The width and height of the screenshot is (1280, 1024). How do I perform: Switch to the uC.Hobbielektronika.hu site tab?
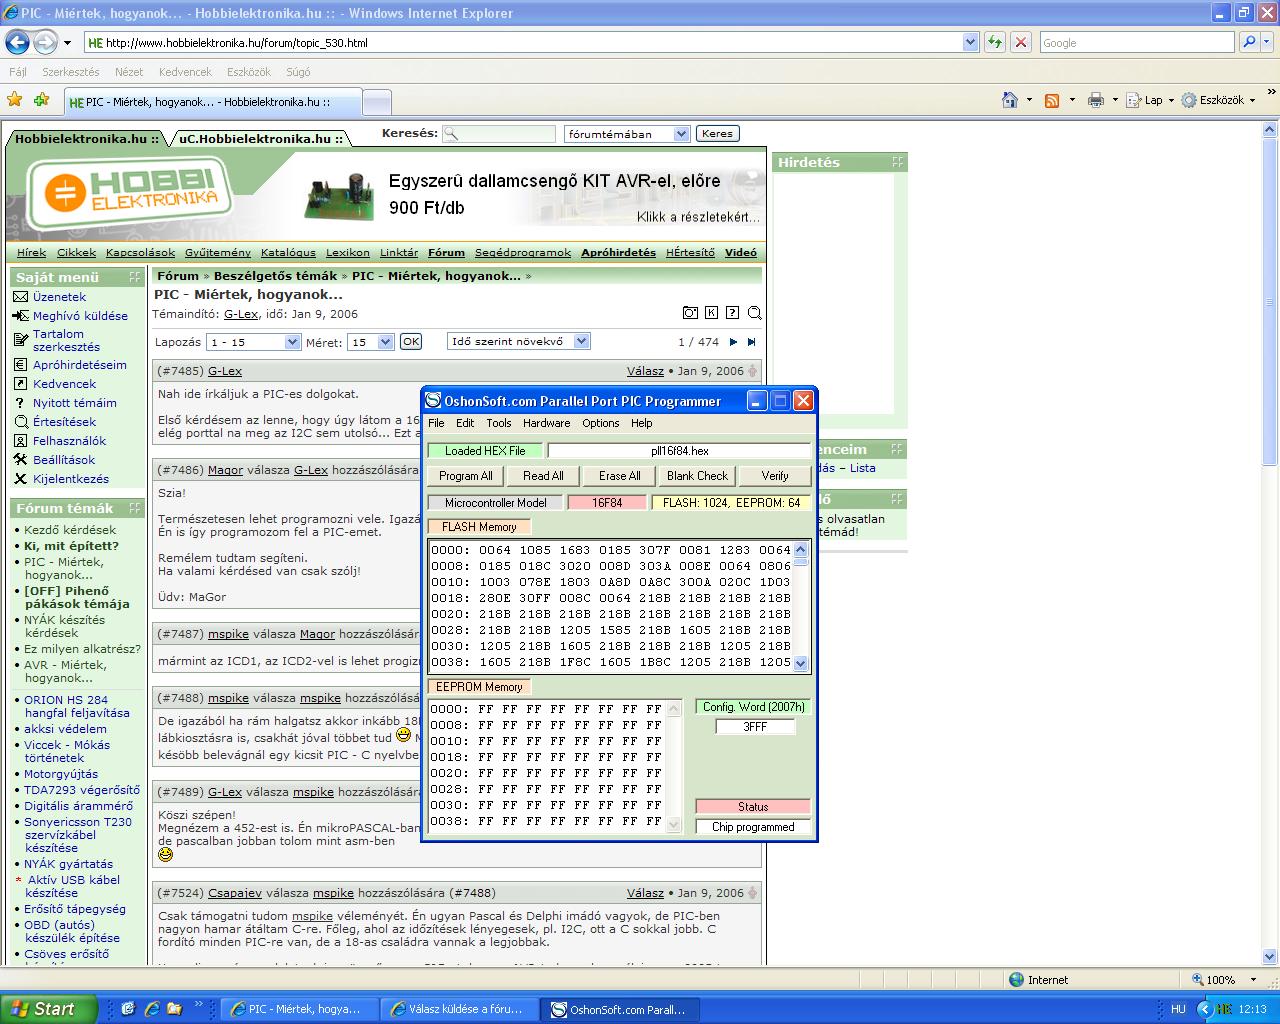tap(261, 139)
